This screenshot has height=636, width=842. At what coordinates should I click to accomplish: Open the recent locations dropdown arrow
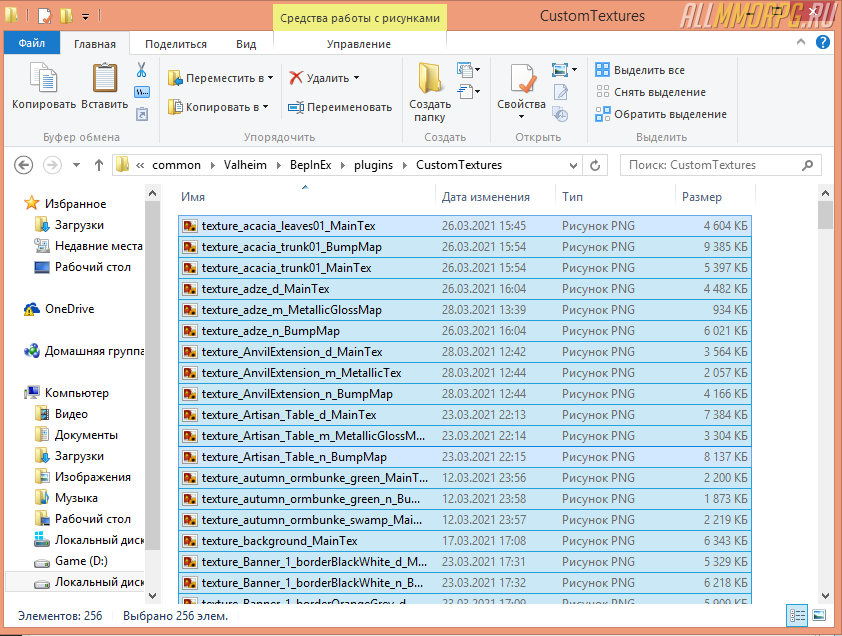click(76, 165)
